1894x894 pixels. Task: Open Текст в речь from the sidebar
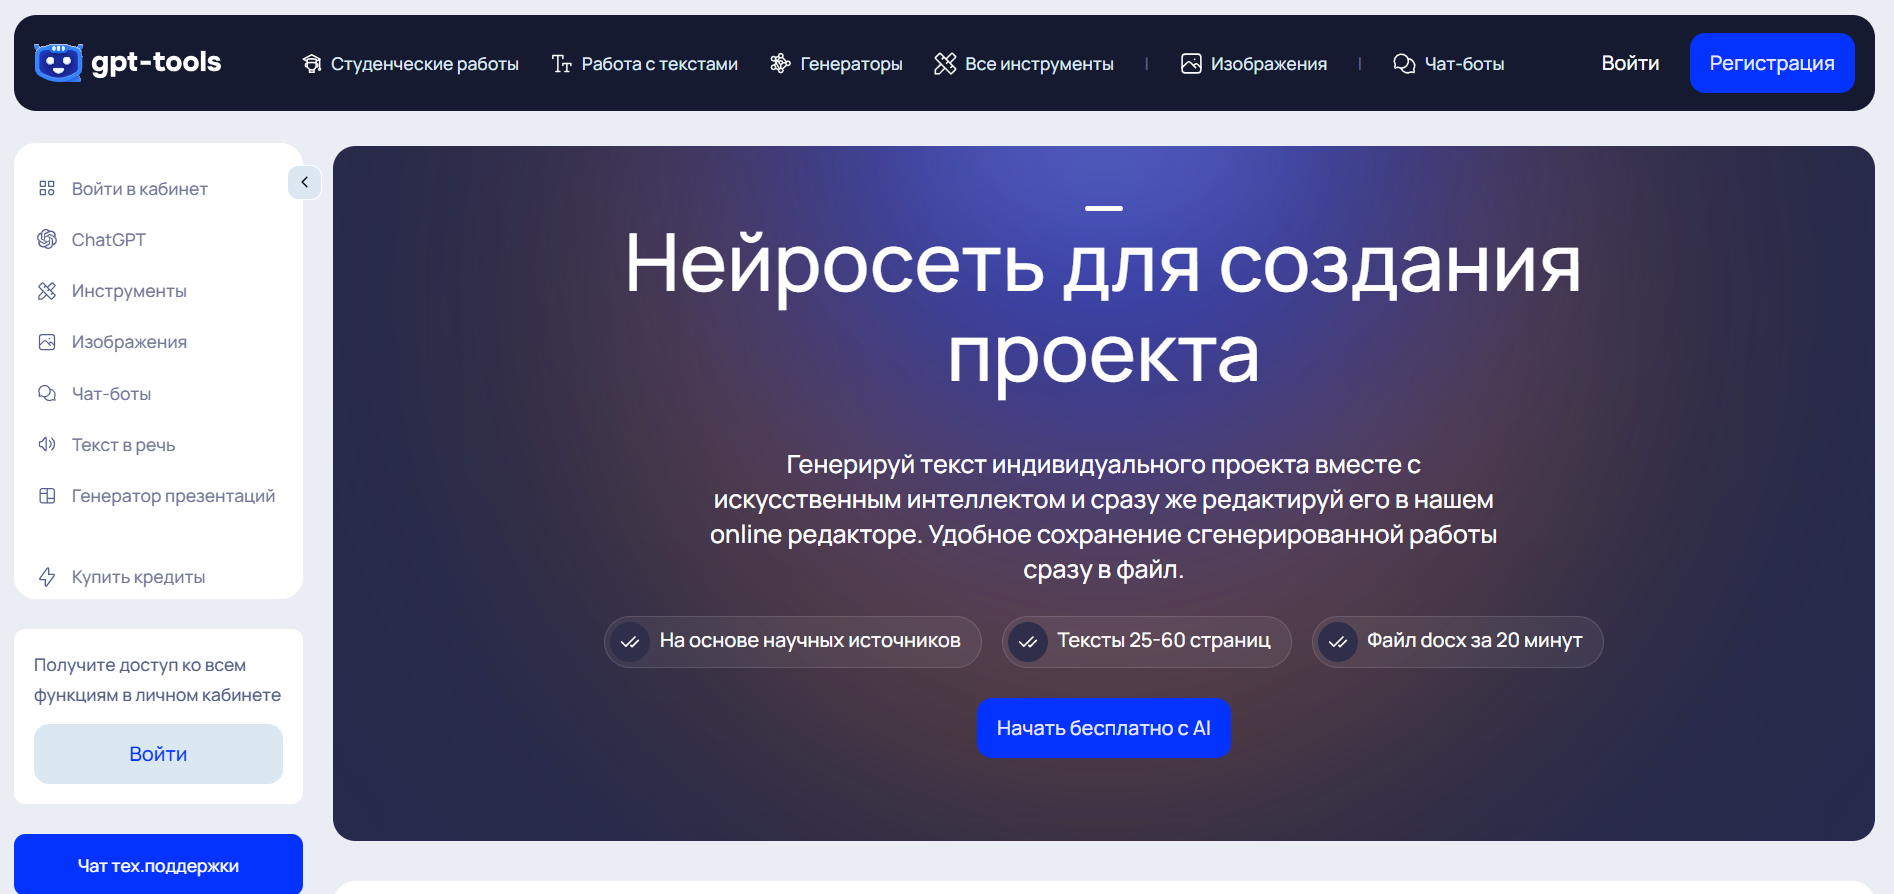(x=123, y=445)
